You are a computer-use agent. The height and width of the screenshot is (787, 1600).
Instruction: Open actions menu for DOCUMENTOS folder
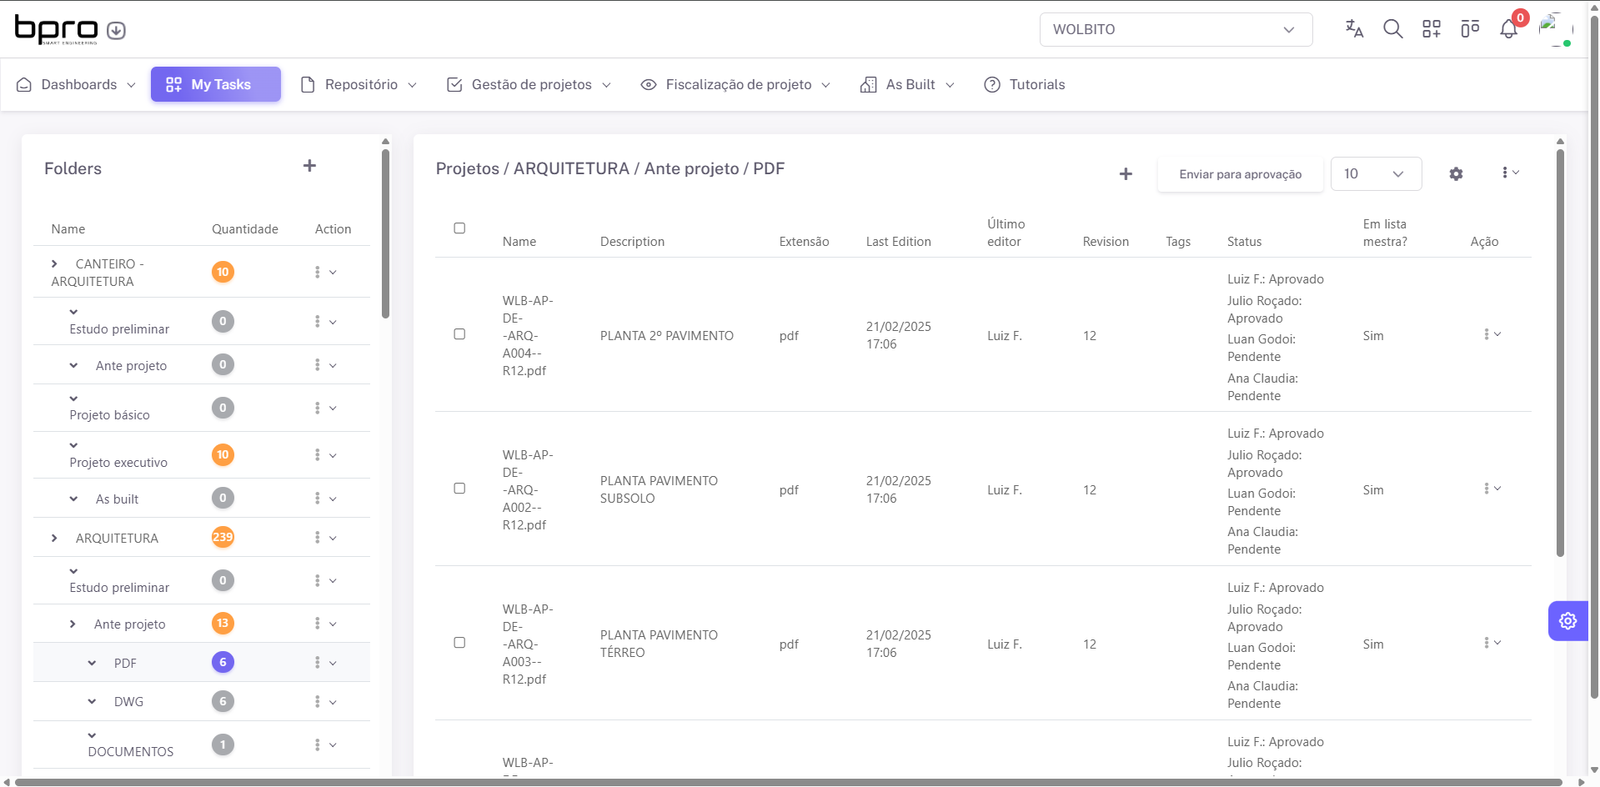click(325, 745)
